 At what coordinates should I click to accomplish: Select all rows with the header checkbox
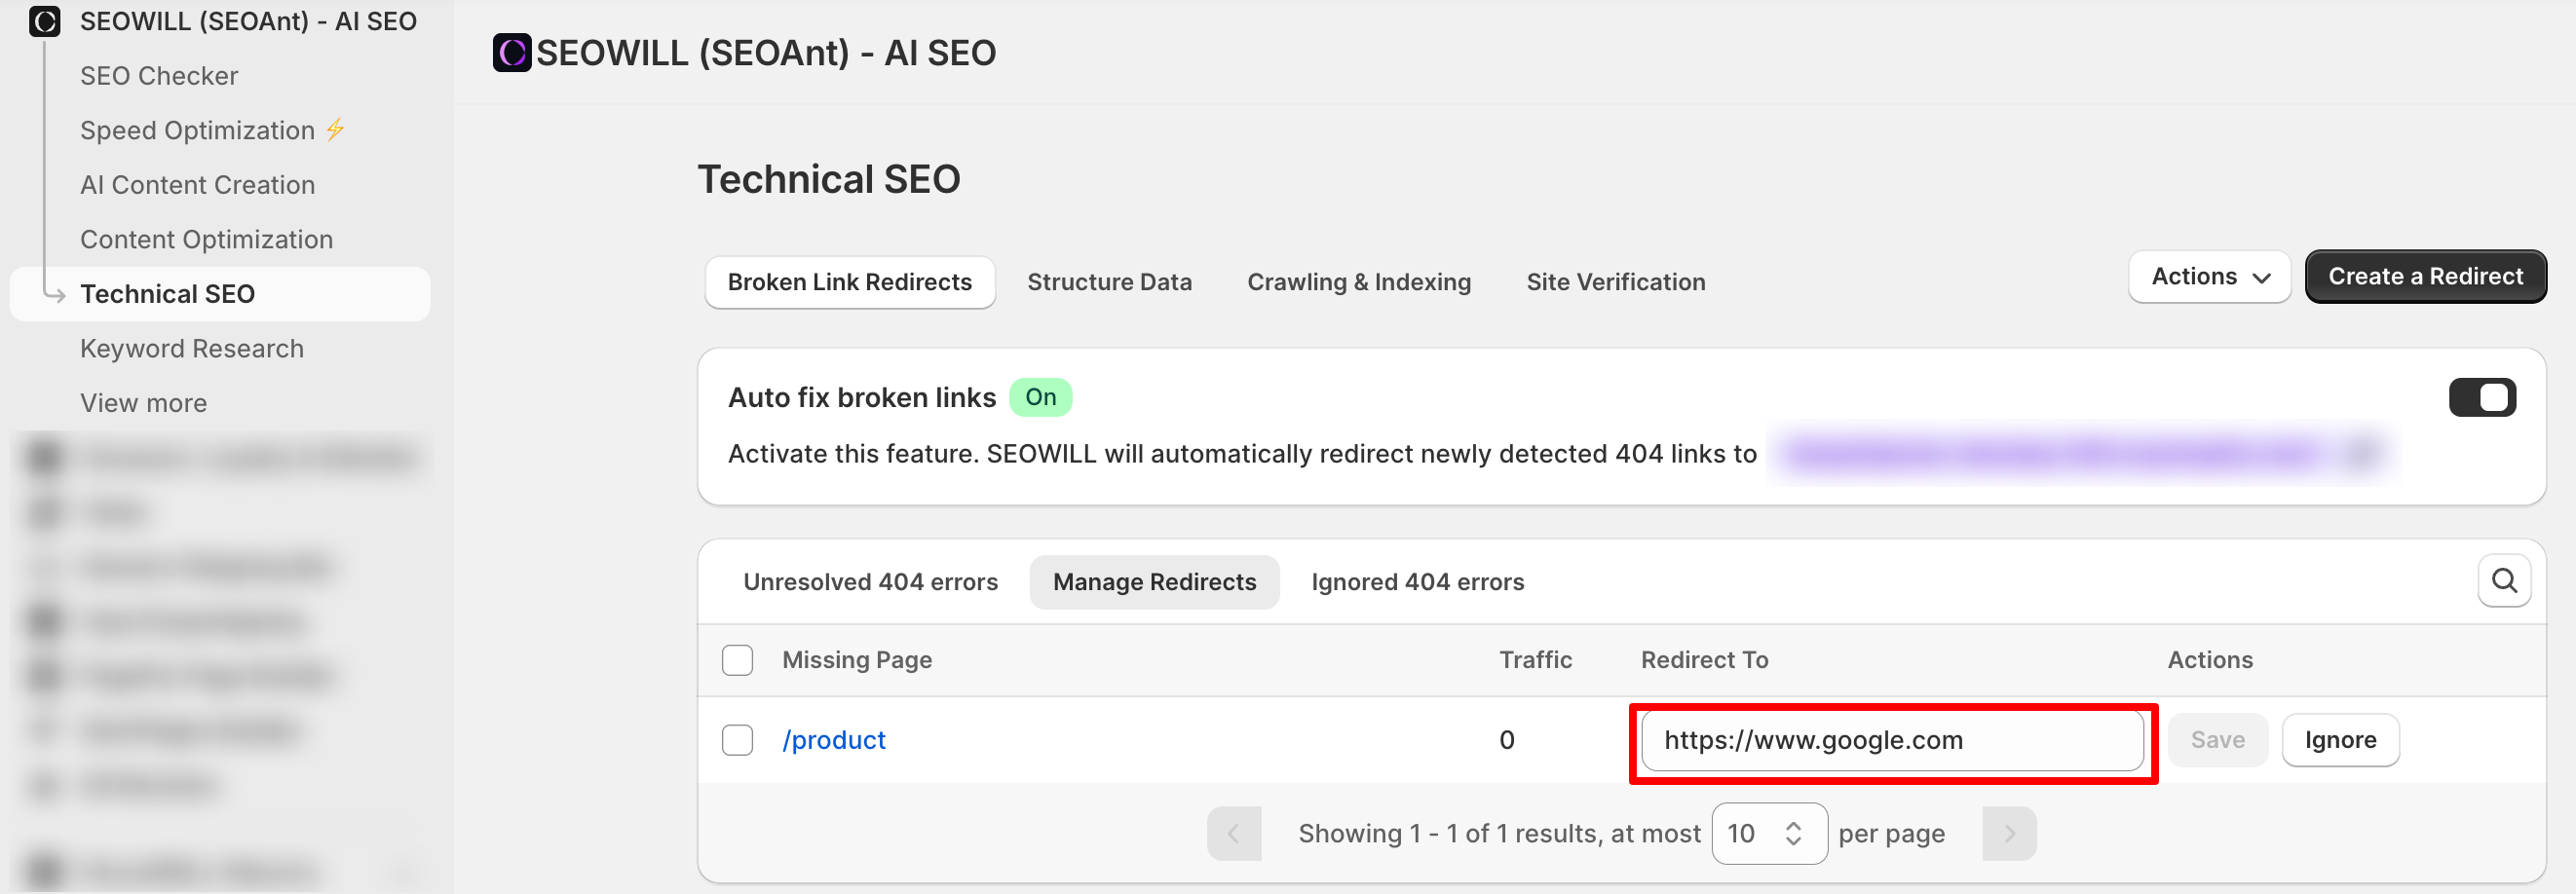click(x=737, y=660)
